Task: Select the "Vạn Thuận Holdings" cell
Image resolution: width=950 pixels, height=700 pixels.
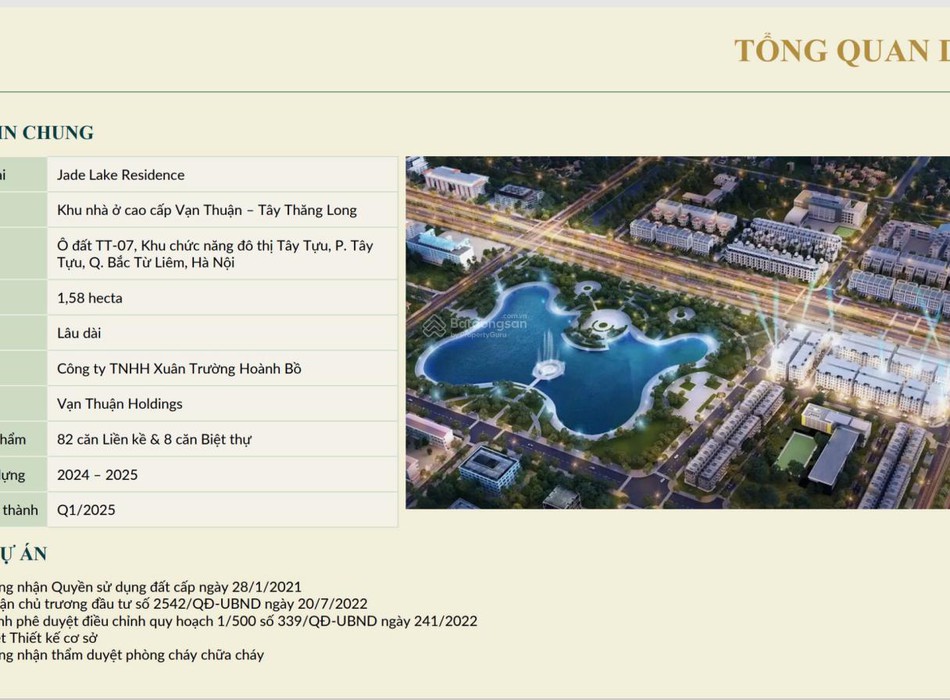Action: pyautogui.click(x=120, y=404)
